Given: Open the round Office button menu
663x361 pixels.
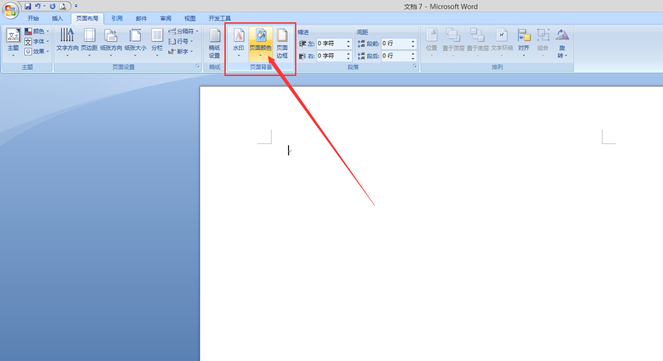Looking at the screenshot, I should 10,10.
